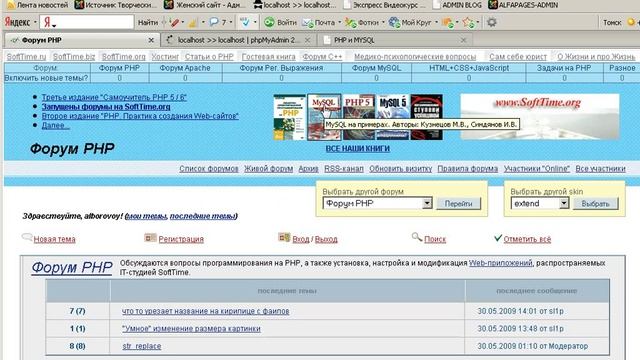Expand the spellcheck dropdown arrow
640x360 pixels.
[255, 22]
